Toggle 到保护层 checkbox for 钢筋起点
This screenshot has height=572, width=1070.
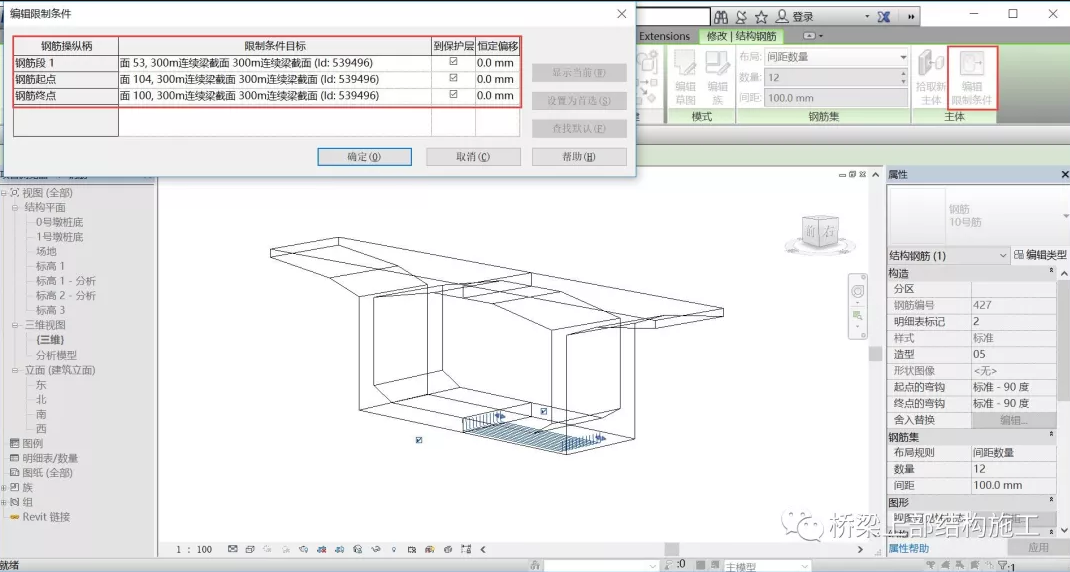[453, 78]
